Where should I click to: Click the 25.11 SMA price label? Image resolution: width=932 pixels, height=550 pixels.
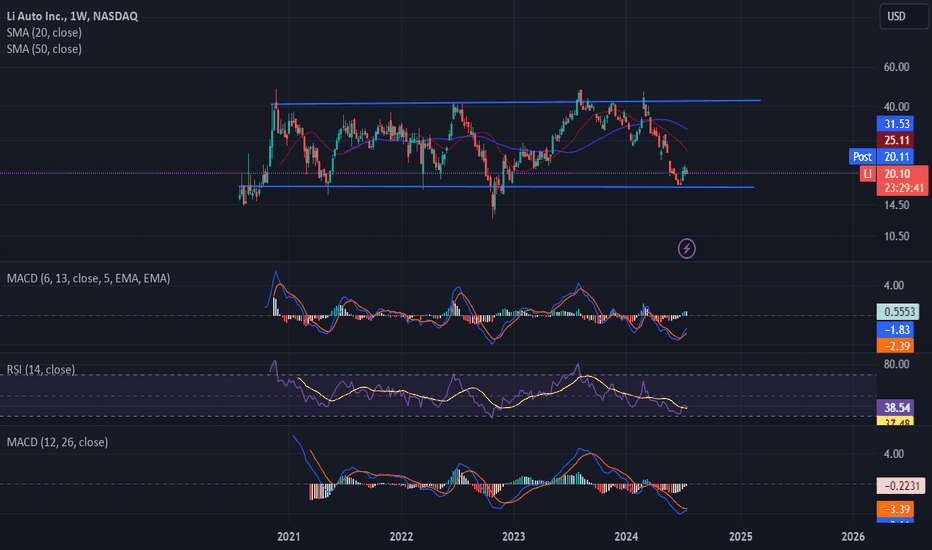point(897,140)
